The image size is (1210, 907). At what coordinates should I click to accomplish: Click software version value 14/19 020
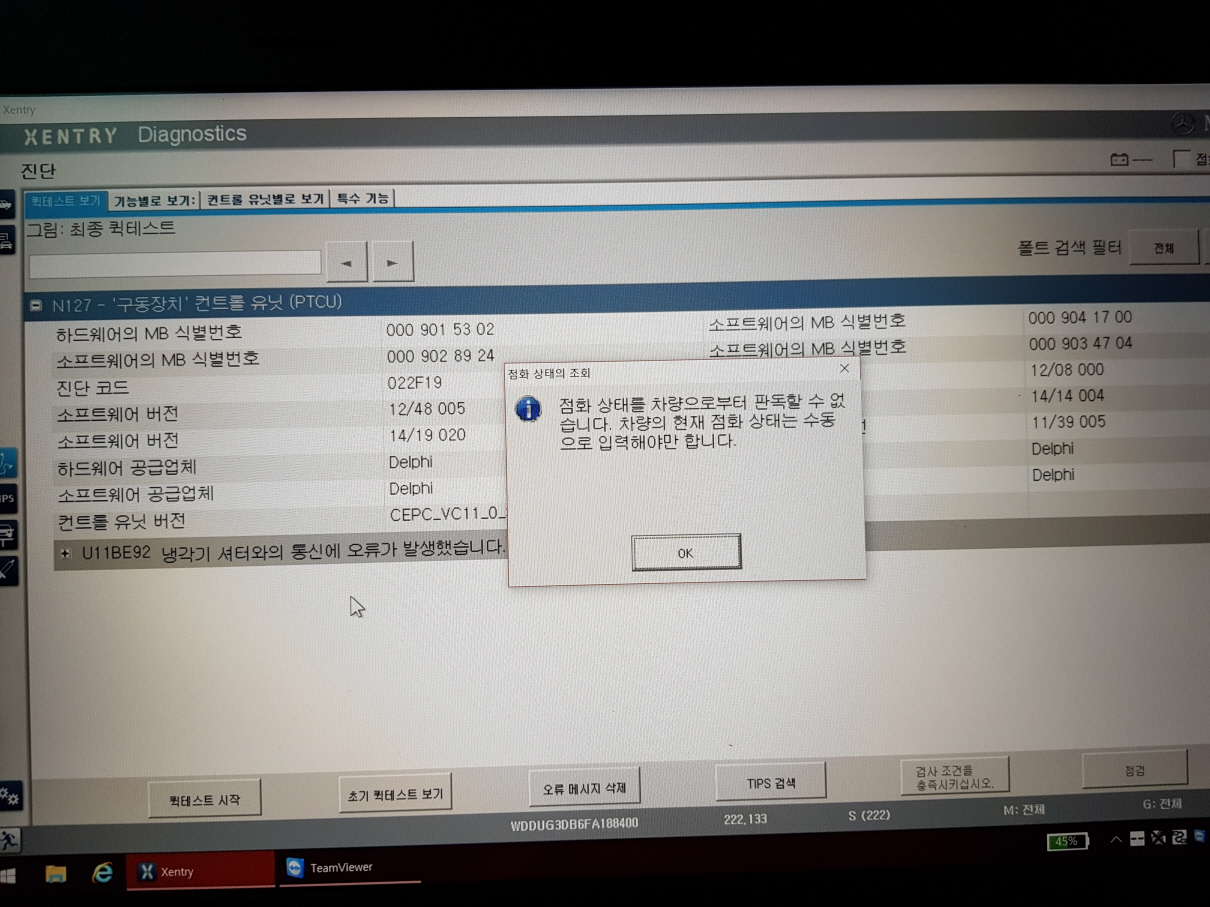coord(427,436)
